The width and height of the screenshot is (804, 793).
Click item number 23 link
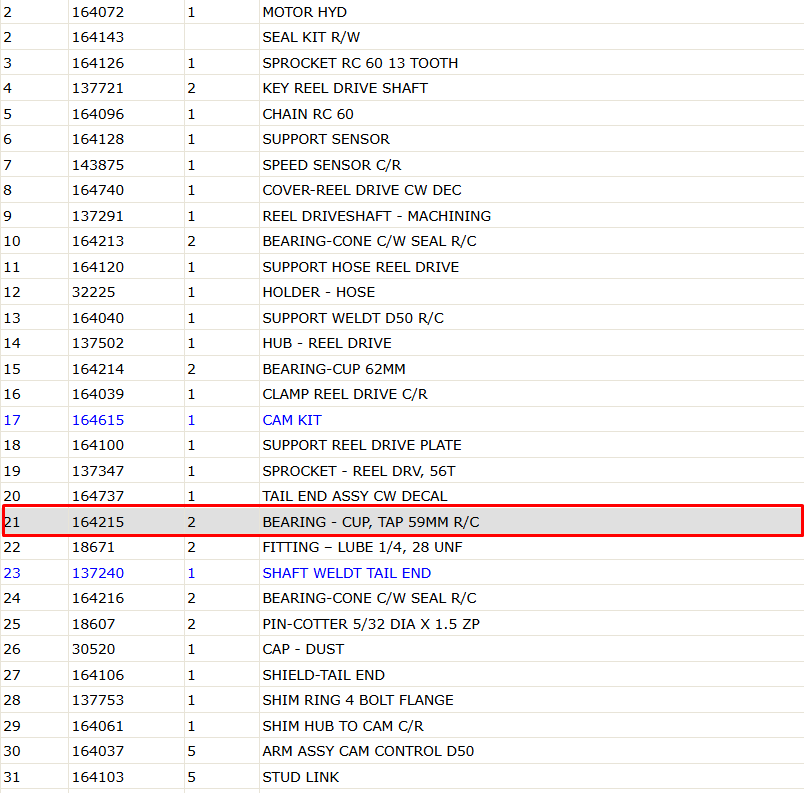[x=12, y=573]
